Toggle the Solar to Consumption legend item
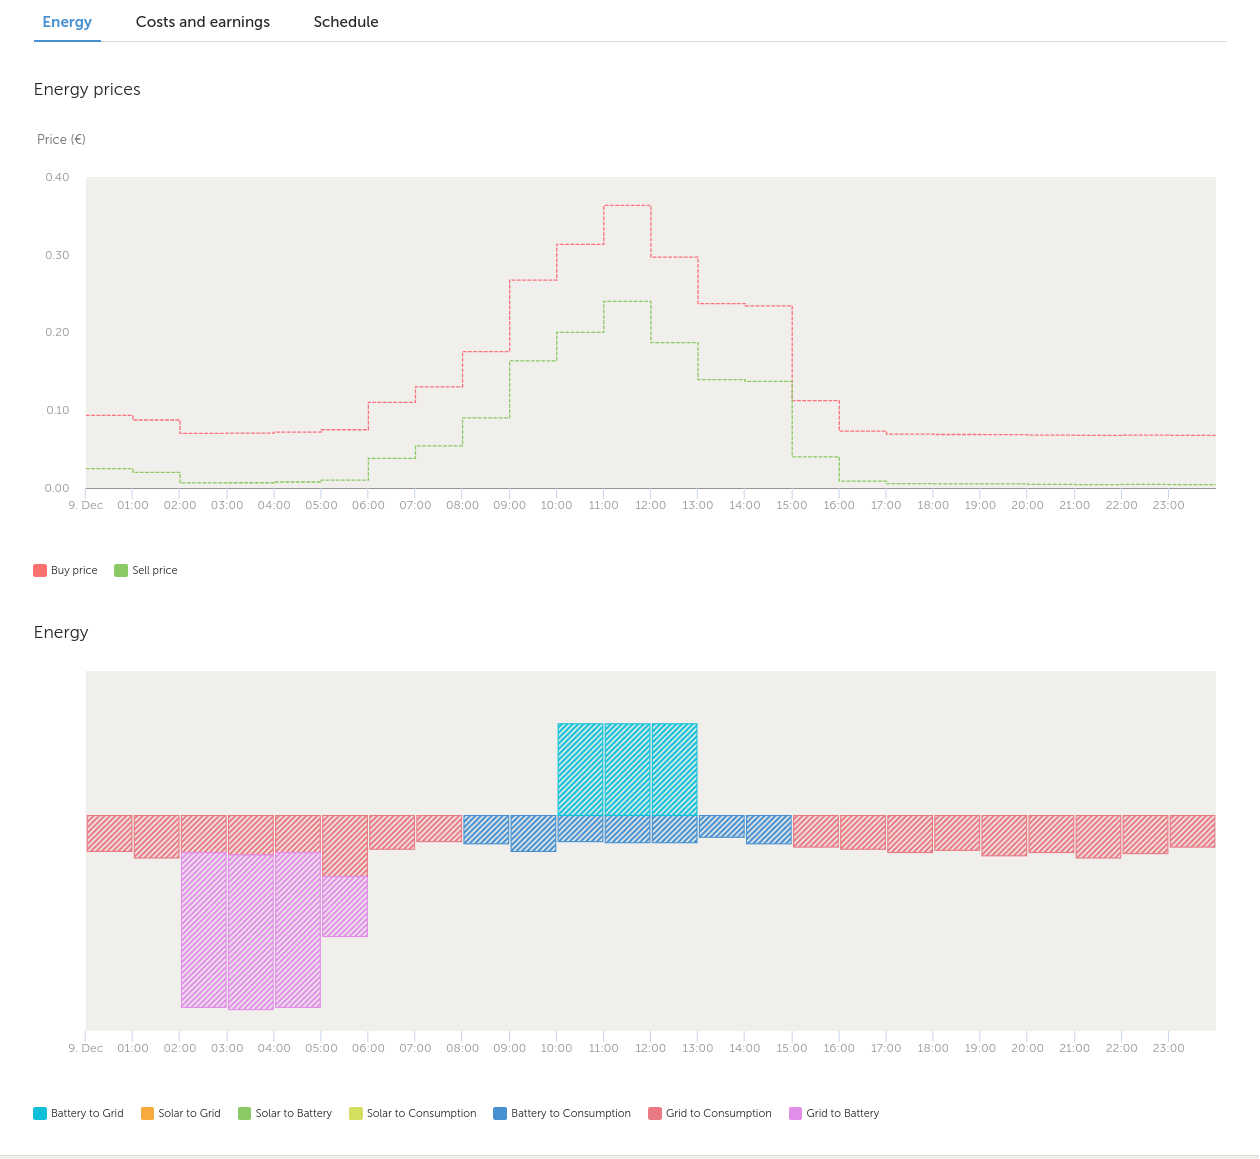 coord(413,1113)
